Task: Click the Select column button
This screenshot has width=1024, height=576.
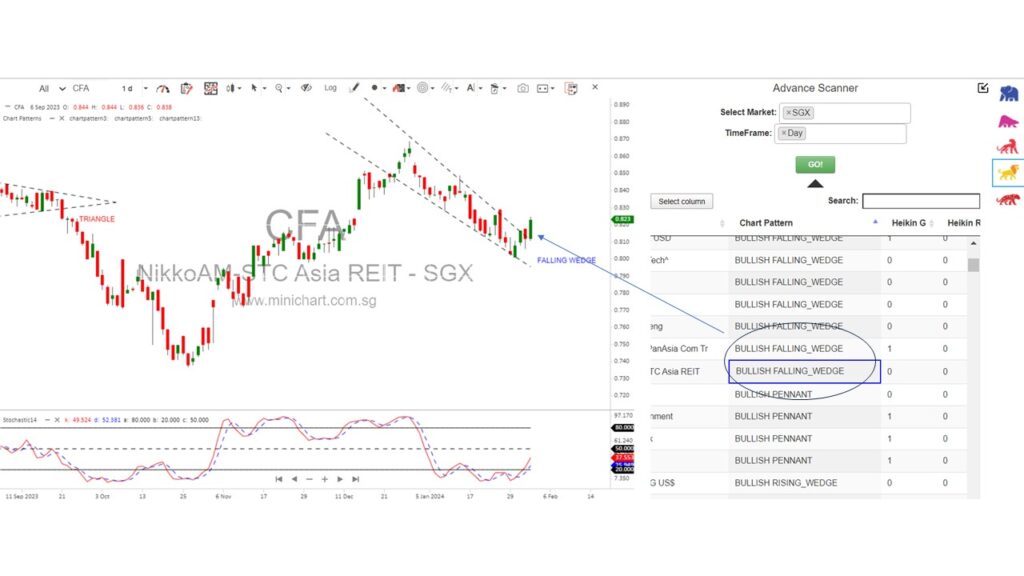Action: point(682,201)
